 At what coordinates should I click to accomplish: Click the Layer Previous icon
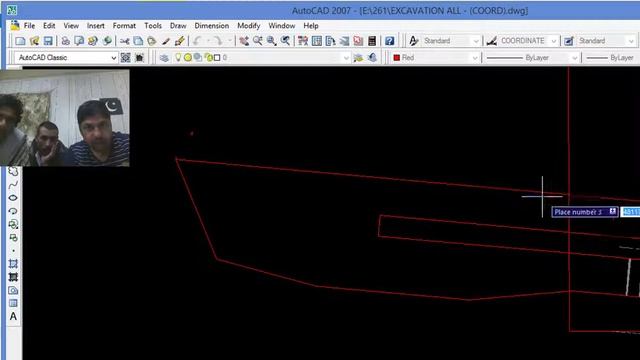(x=372, y=58)
